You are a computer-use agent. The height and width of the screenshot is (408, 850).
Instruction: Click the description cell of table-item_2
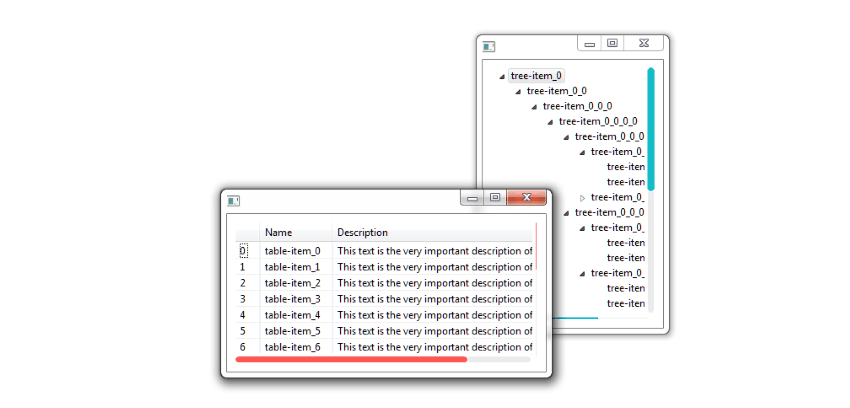pos(434,283)
